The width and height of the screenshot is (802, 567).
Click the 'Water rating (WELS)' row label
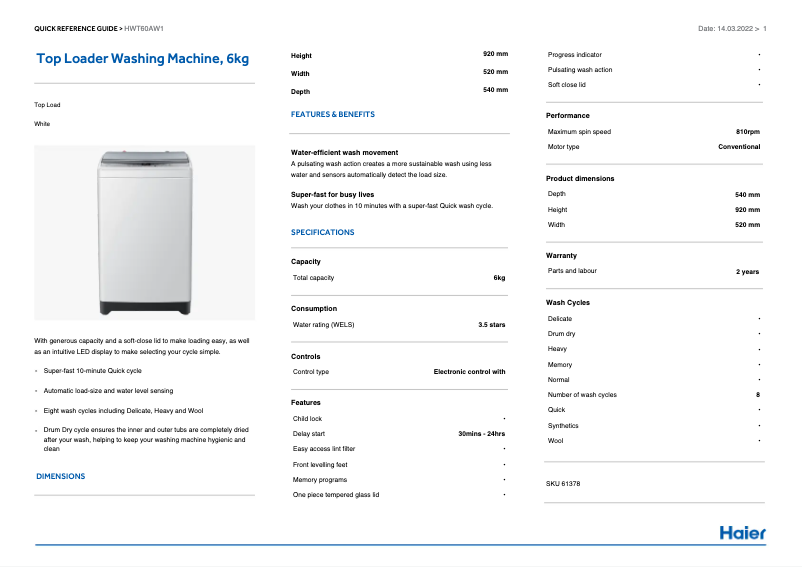(323, 325)
